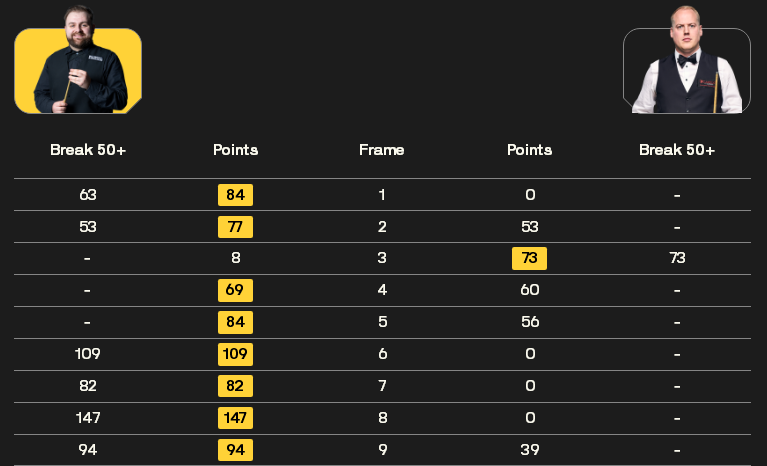This screenshot has height=466, width=767.
Task: Click the left Points column header
Action: (x=235, y=150)
